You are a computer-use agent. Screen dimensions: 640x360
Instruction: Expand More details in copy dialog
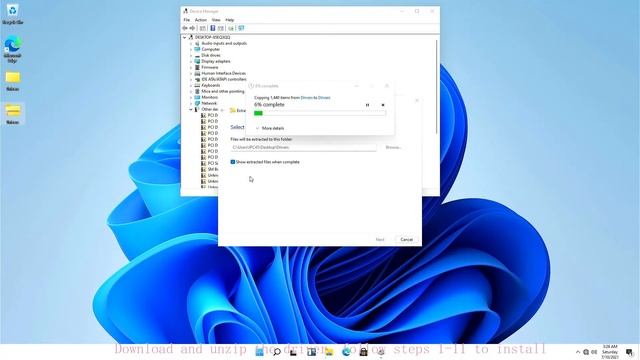270,128
